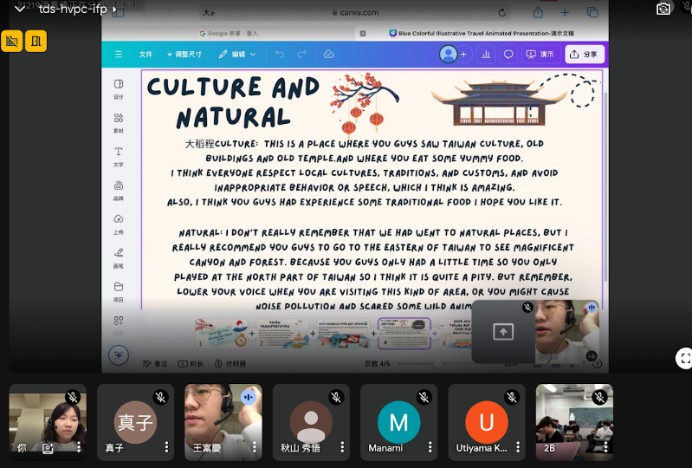Click the undo arrow in Canva toolbar
Viewport: 692px width, 468px height.
(x=279, y=54)
